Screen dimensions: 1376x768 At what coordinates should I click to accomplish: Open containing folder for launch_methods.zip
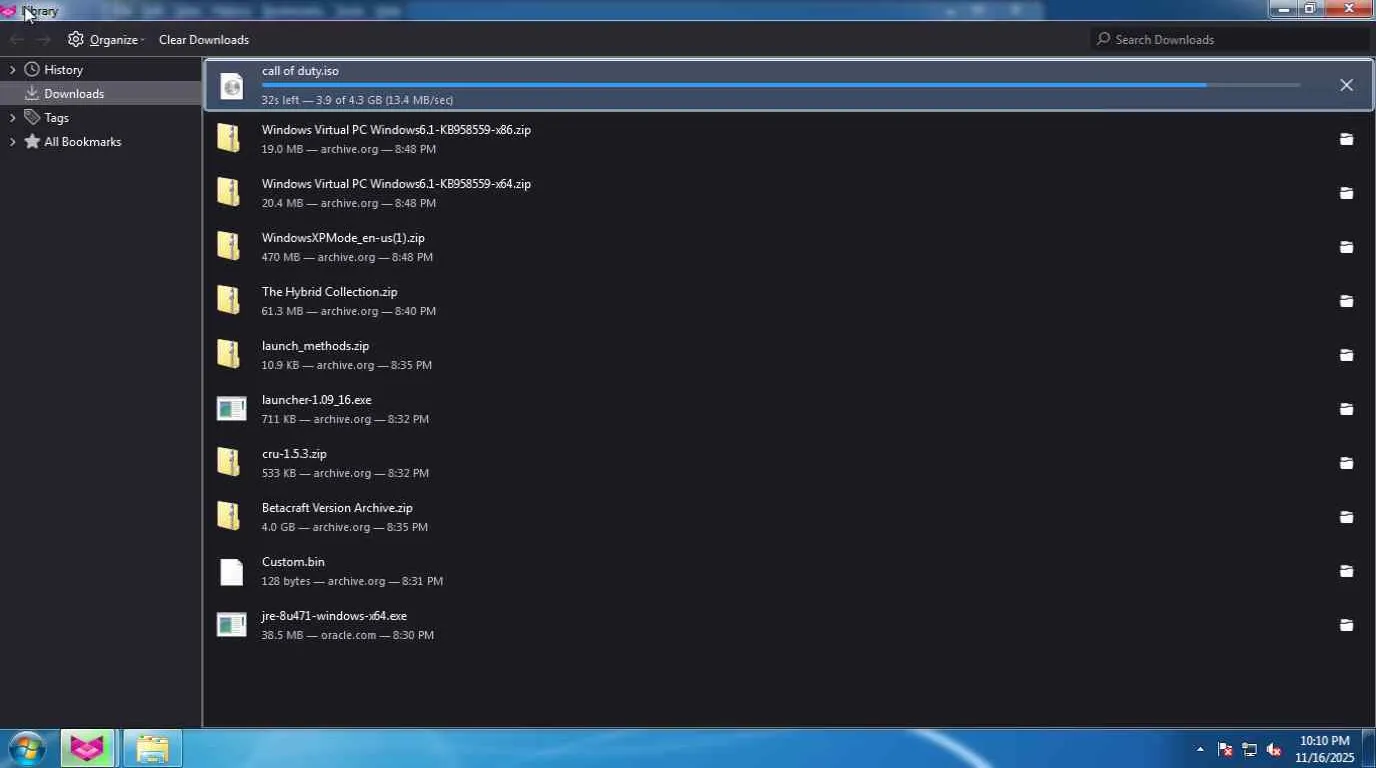pyautogui.click(x=1346, y=355)
